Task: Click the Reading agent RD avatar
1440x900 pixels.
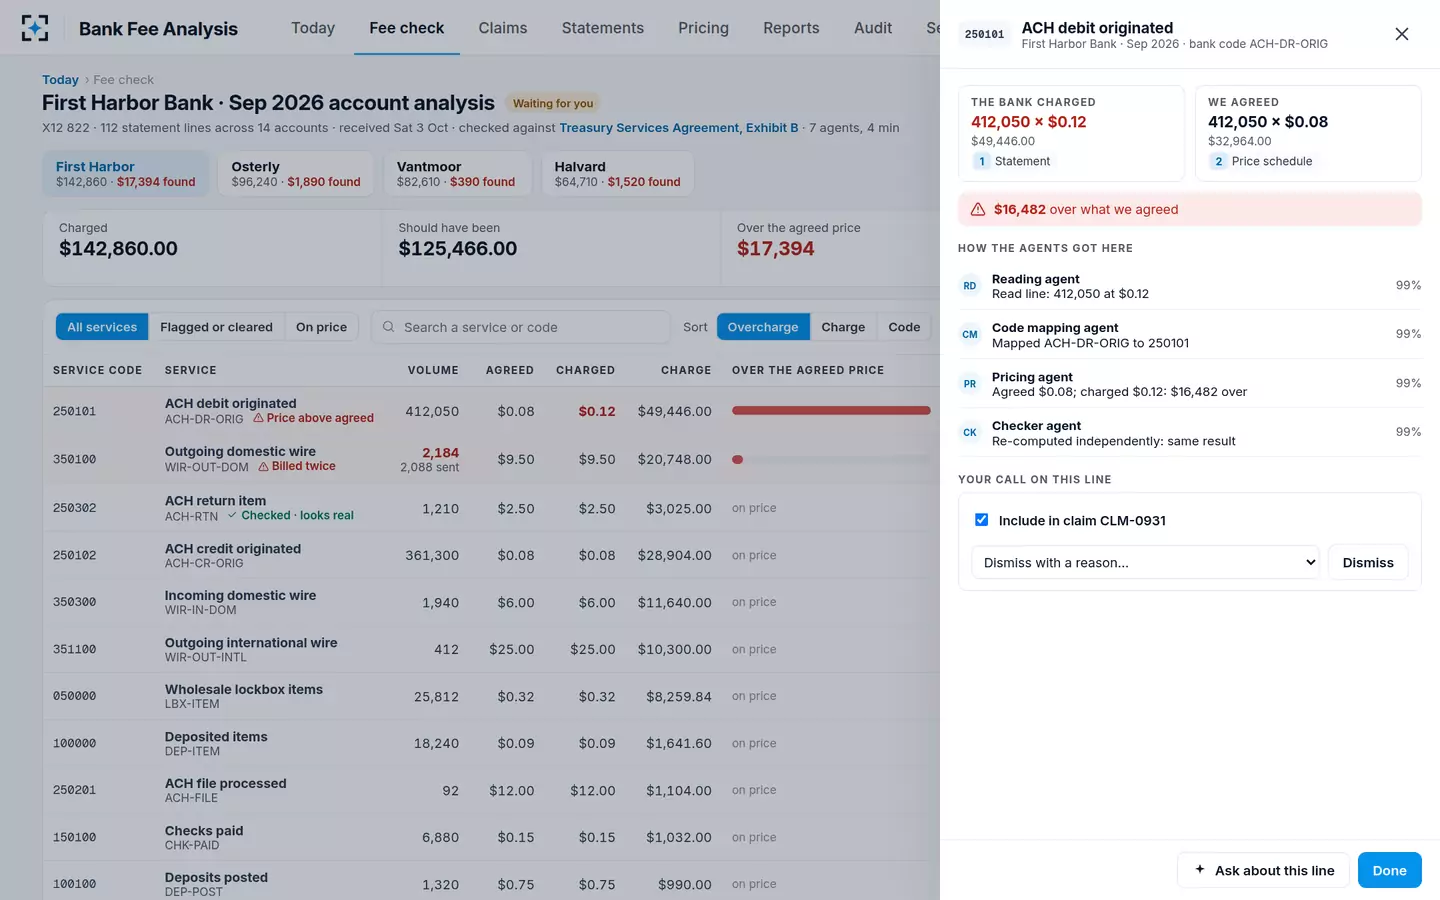Action: [x=970, y=286]
